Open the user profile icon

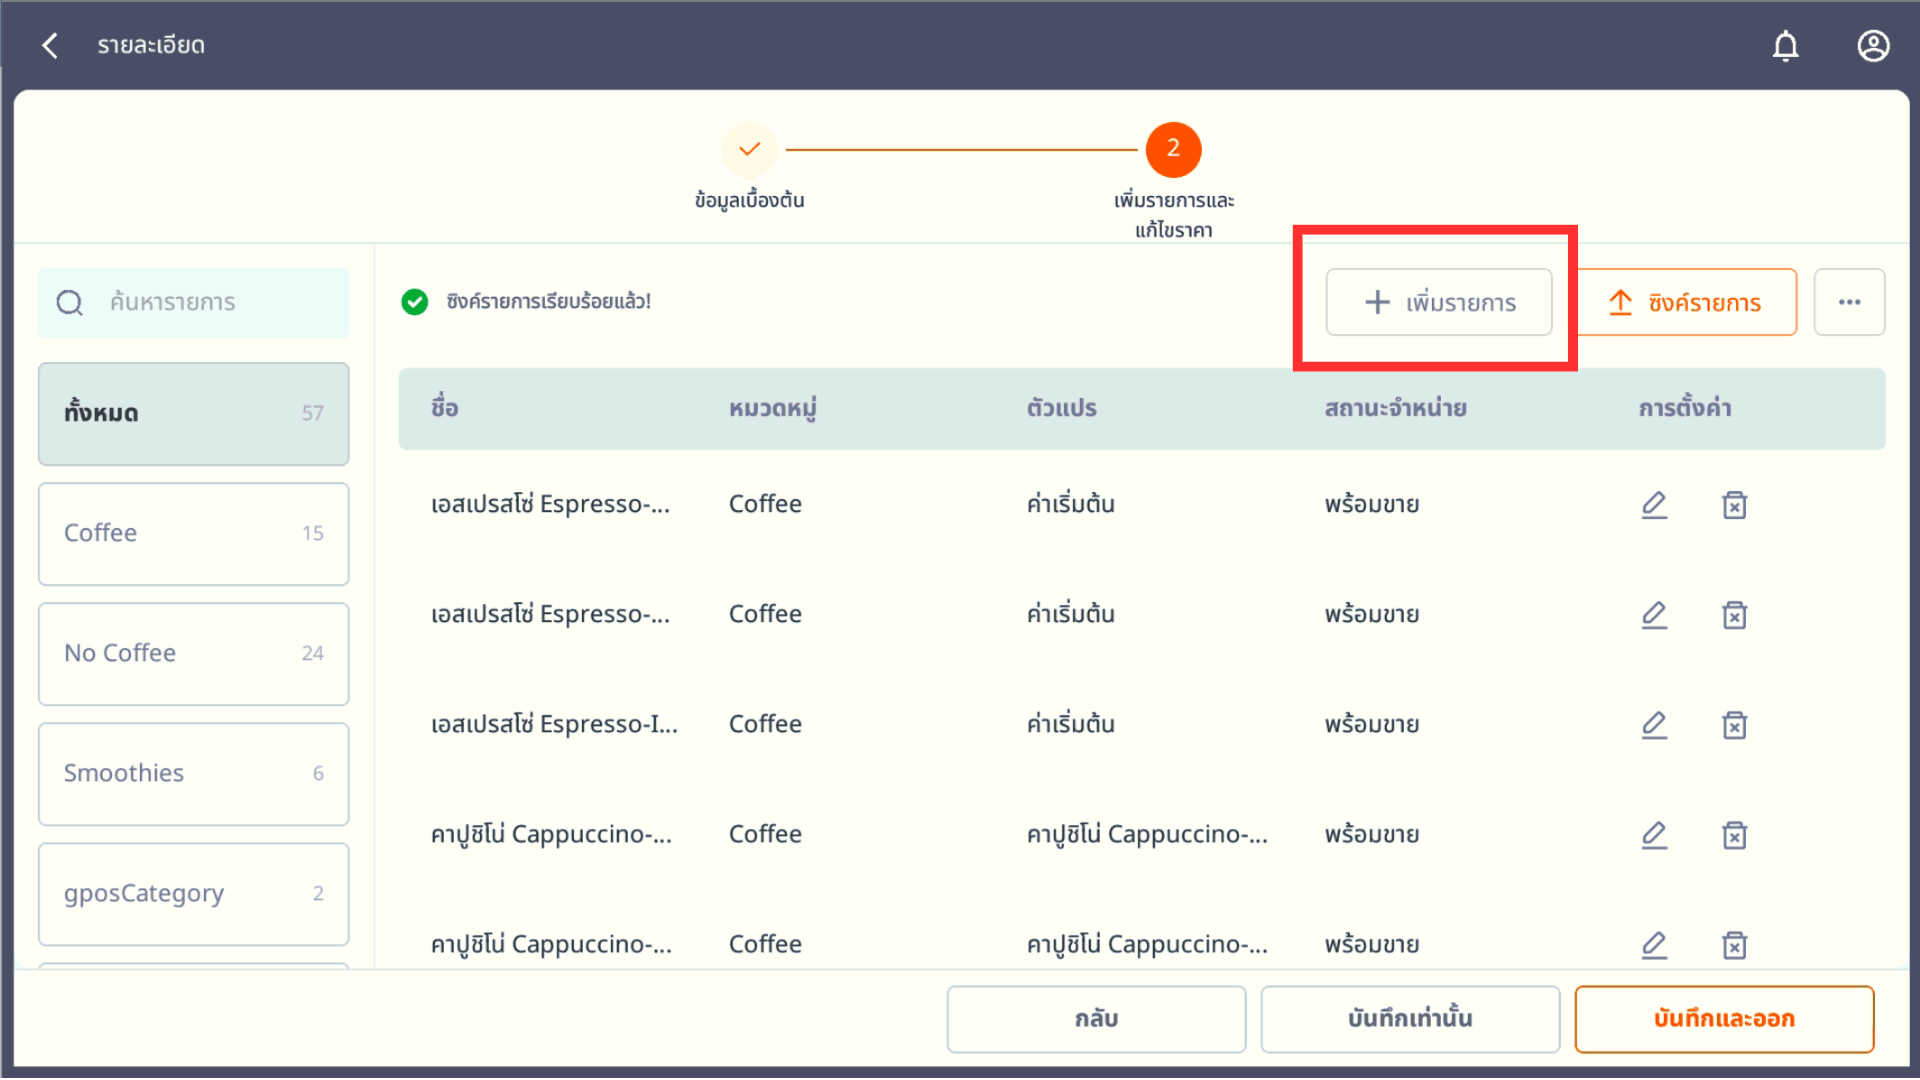[x=1873, y=46]
